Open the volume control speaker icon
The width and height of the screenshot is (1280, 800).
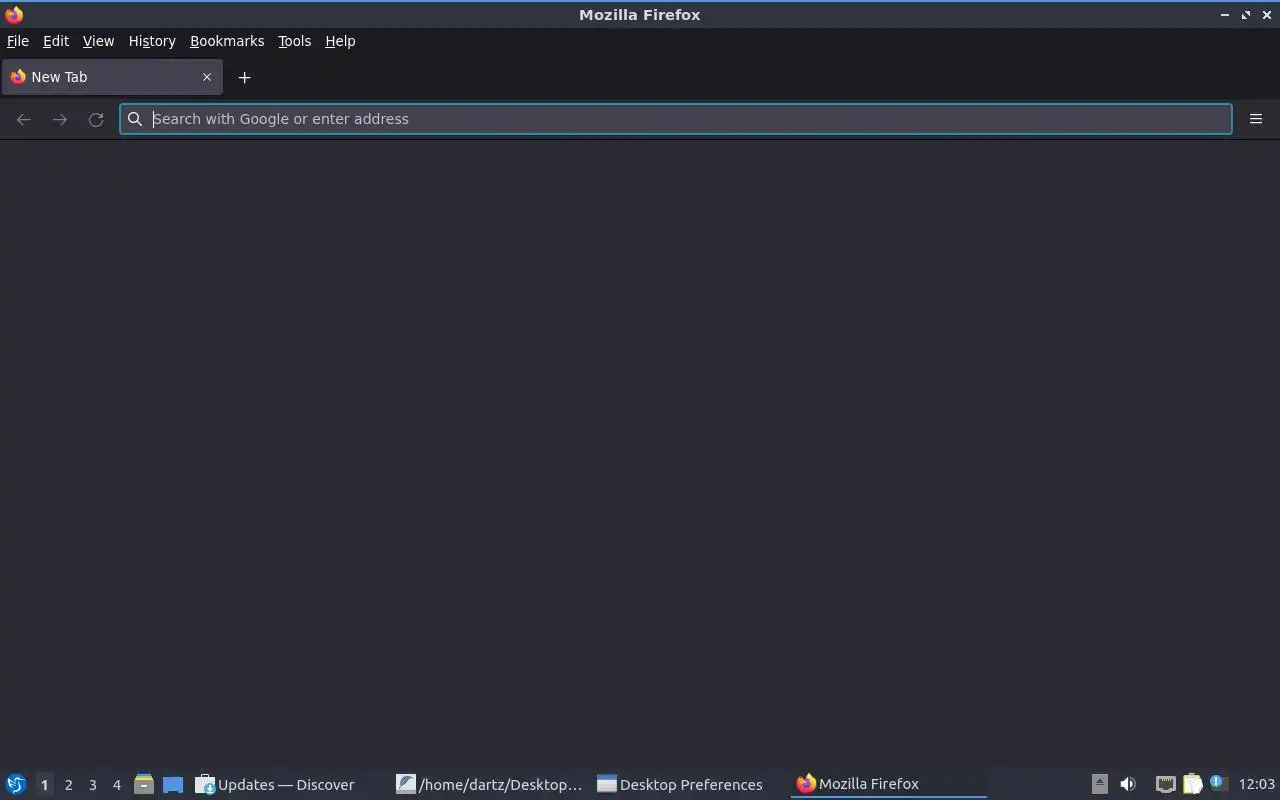(x=1128, y=784)
